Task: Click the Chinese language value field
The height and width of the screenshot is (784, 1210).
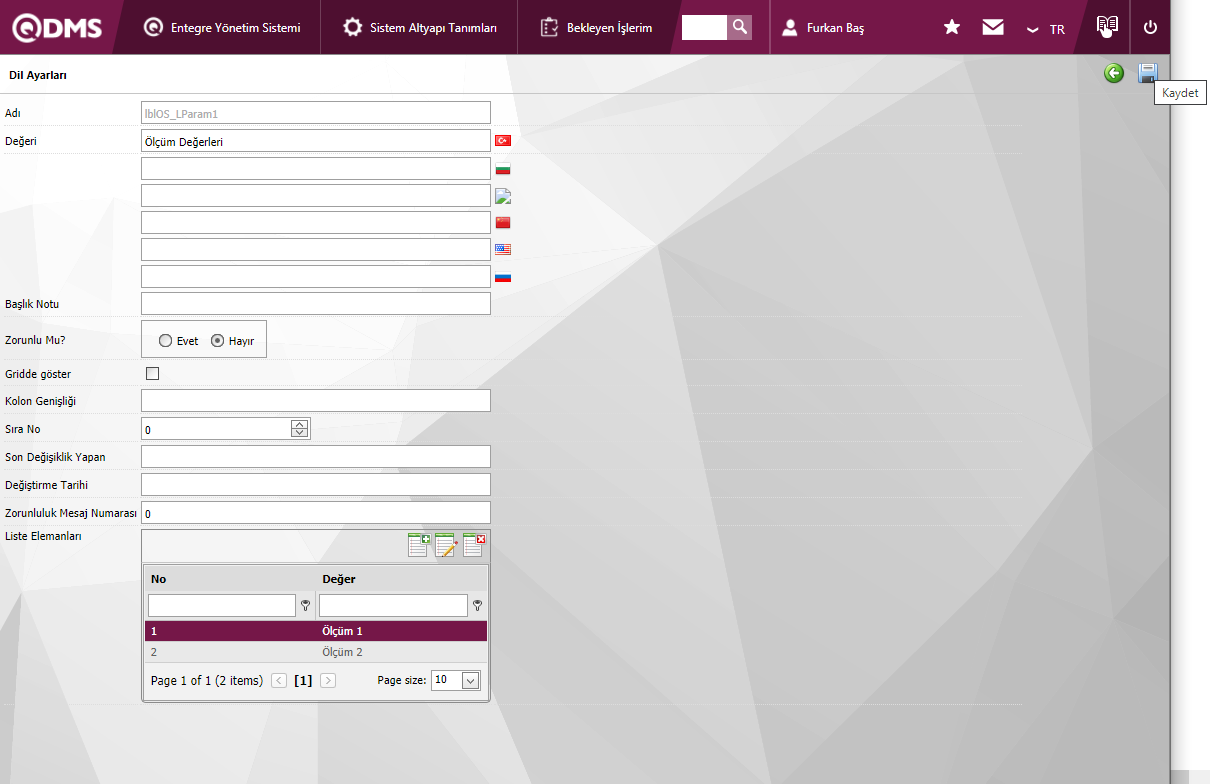Action: click(316, 222)
